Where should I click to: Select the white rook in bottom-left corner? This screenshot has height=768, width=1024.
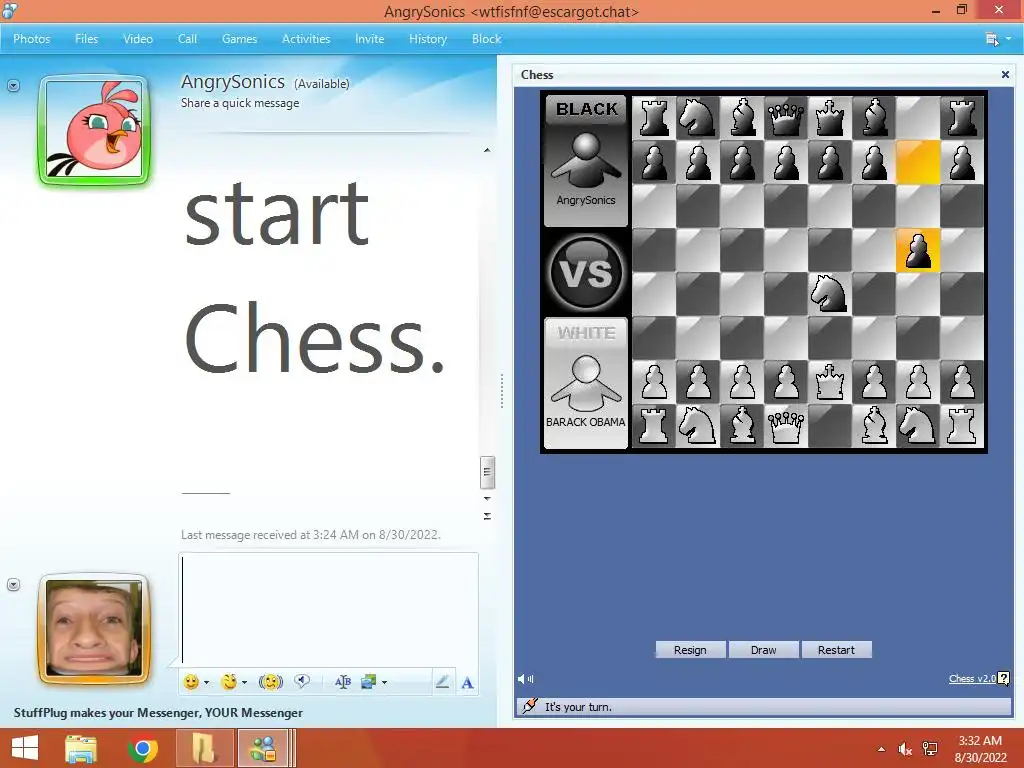(x=654, y=426)
